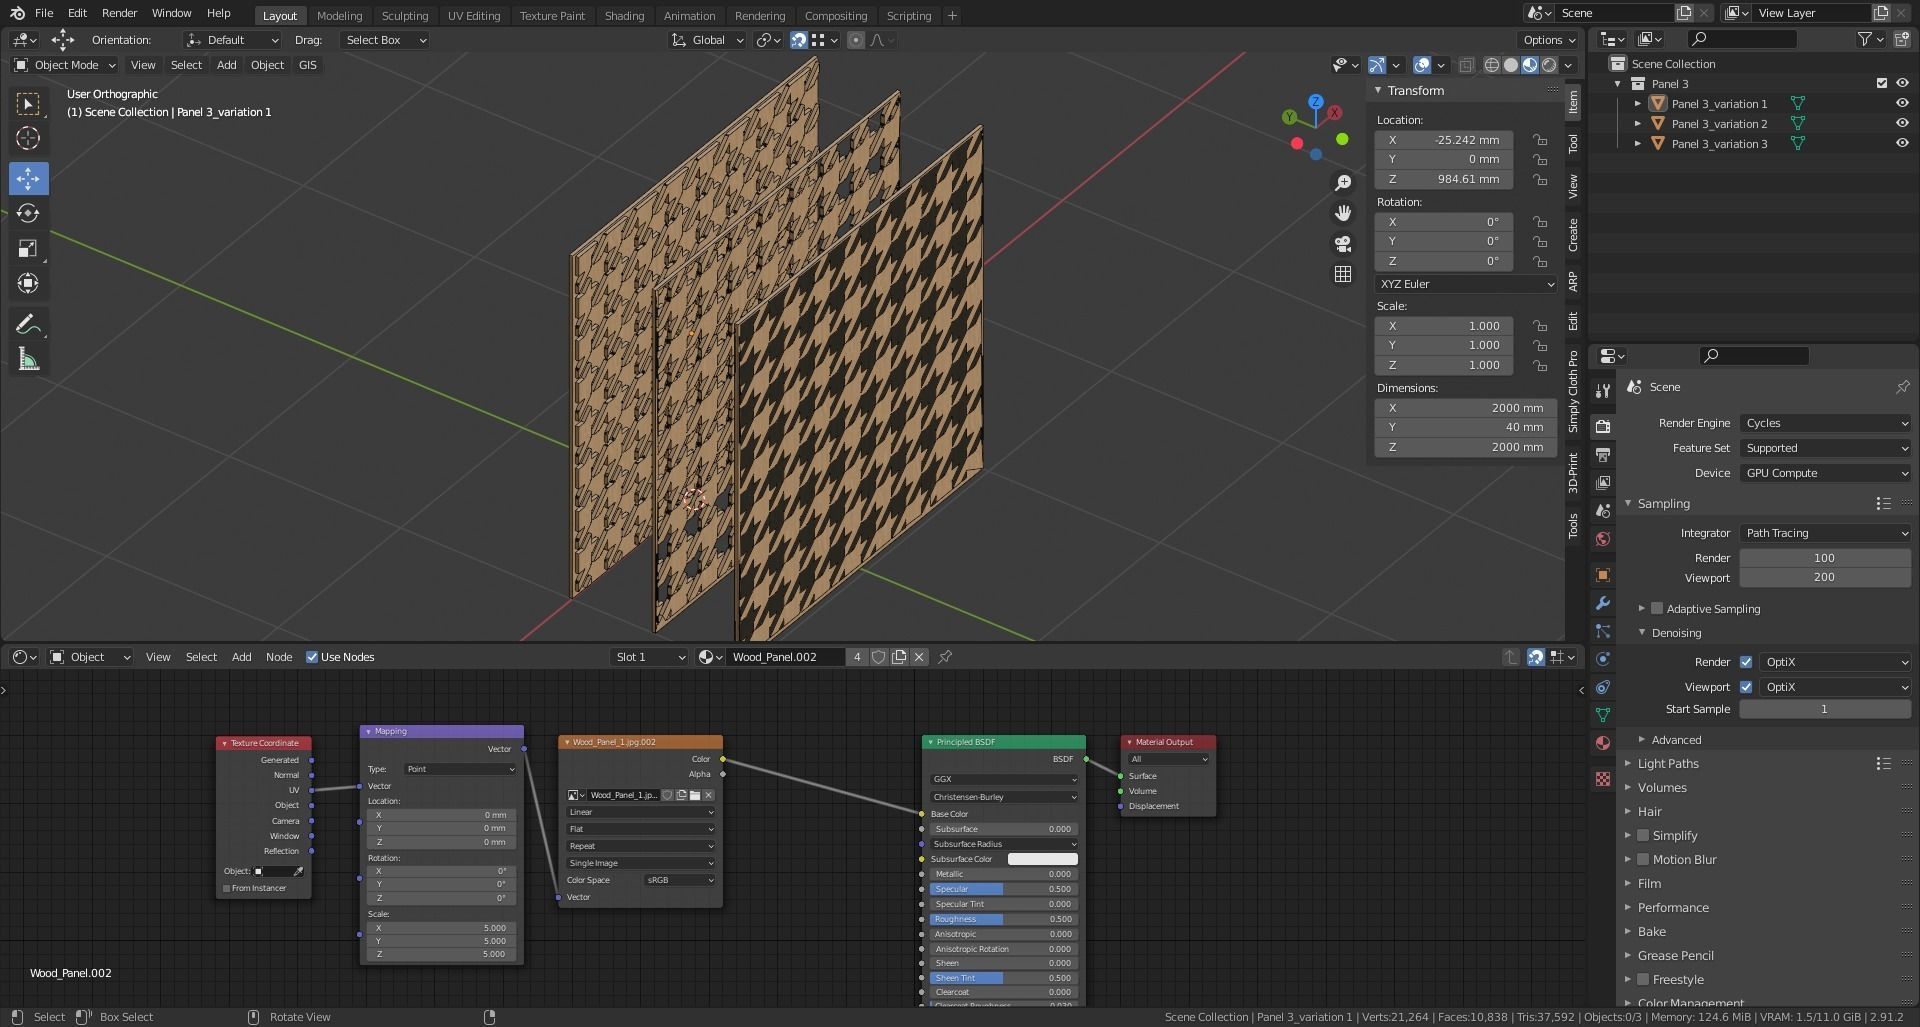1920x1027 pixels.
Task: Open Render Engine Cycles dropdown
Action: point(1826,423)
